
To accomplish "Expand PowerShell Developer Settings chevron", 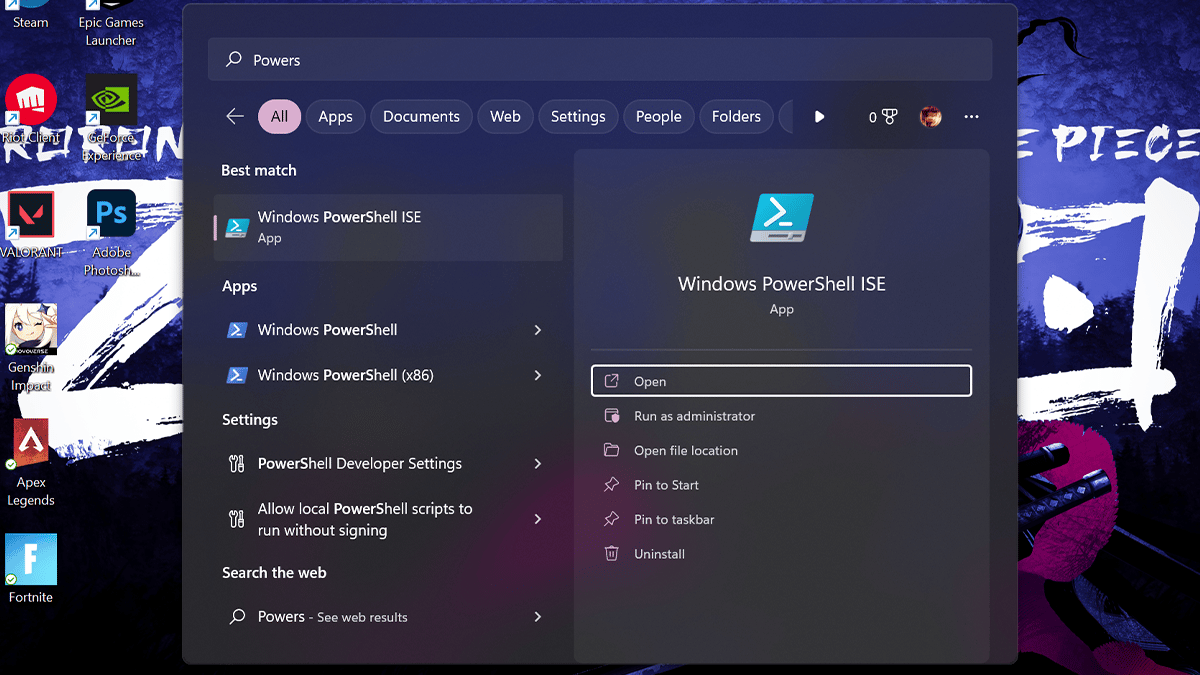I will [538, 464].
